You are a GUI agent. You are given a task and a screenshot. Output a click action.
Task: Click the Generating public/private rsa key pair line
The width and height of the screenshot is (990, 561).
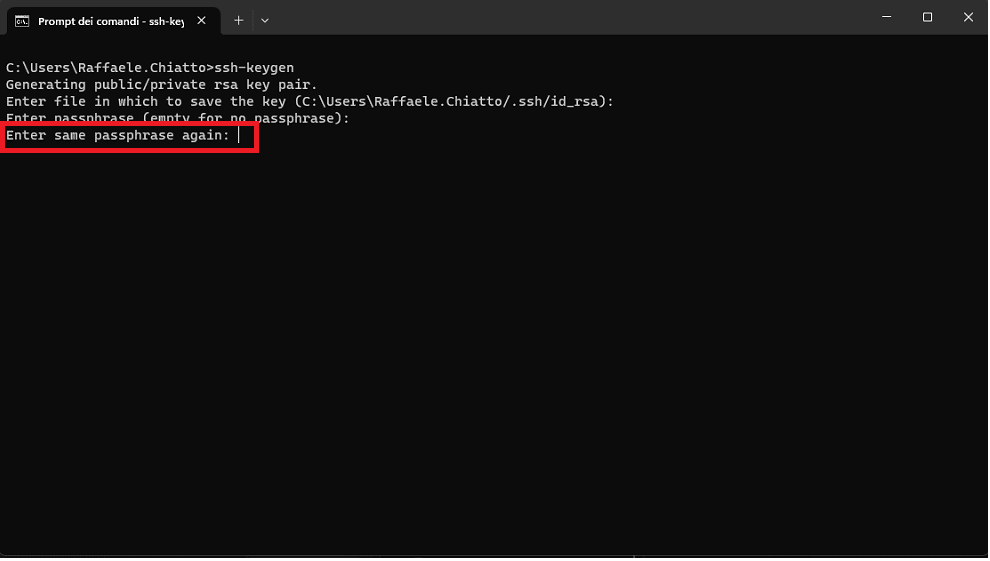click(162, 85)
